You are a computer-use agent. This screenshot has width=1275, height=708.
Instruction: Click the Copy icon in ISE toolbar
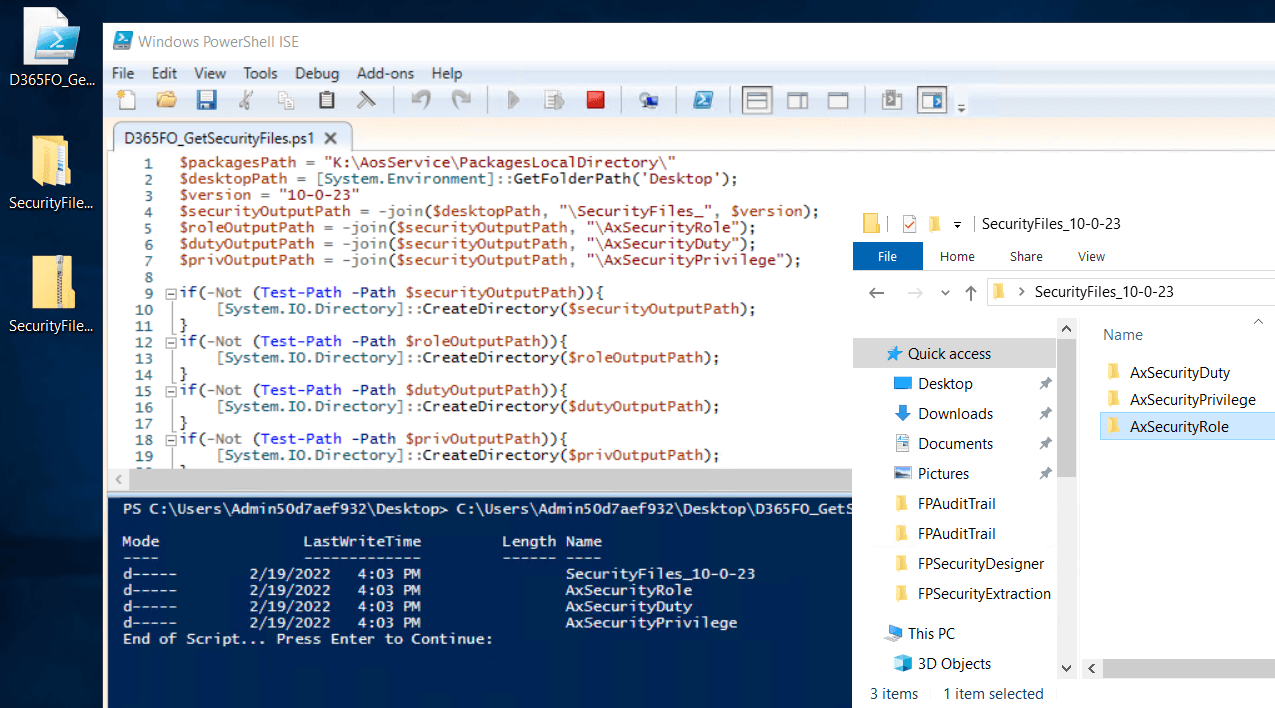(x=286, y=100)
